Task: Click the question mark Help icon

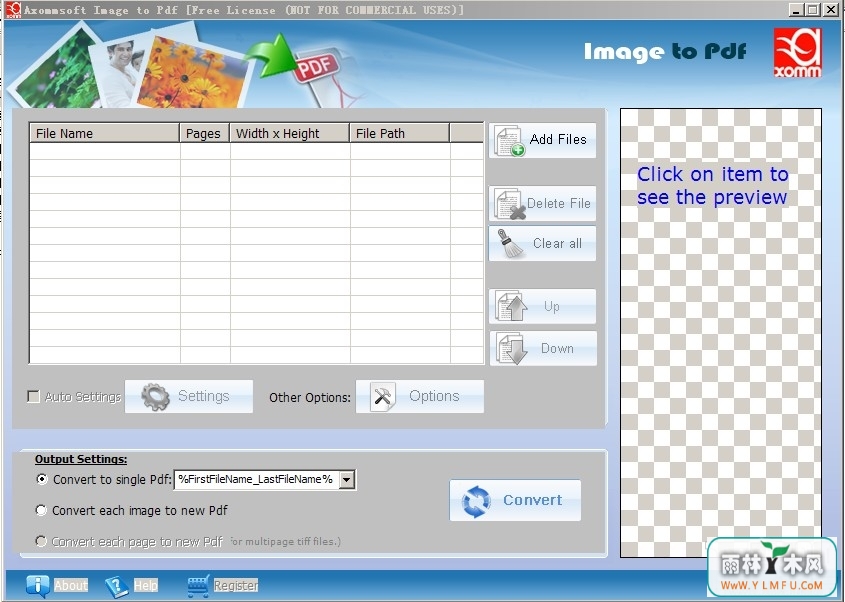Action: 117,586
